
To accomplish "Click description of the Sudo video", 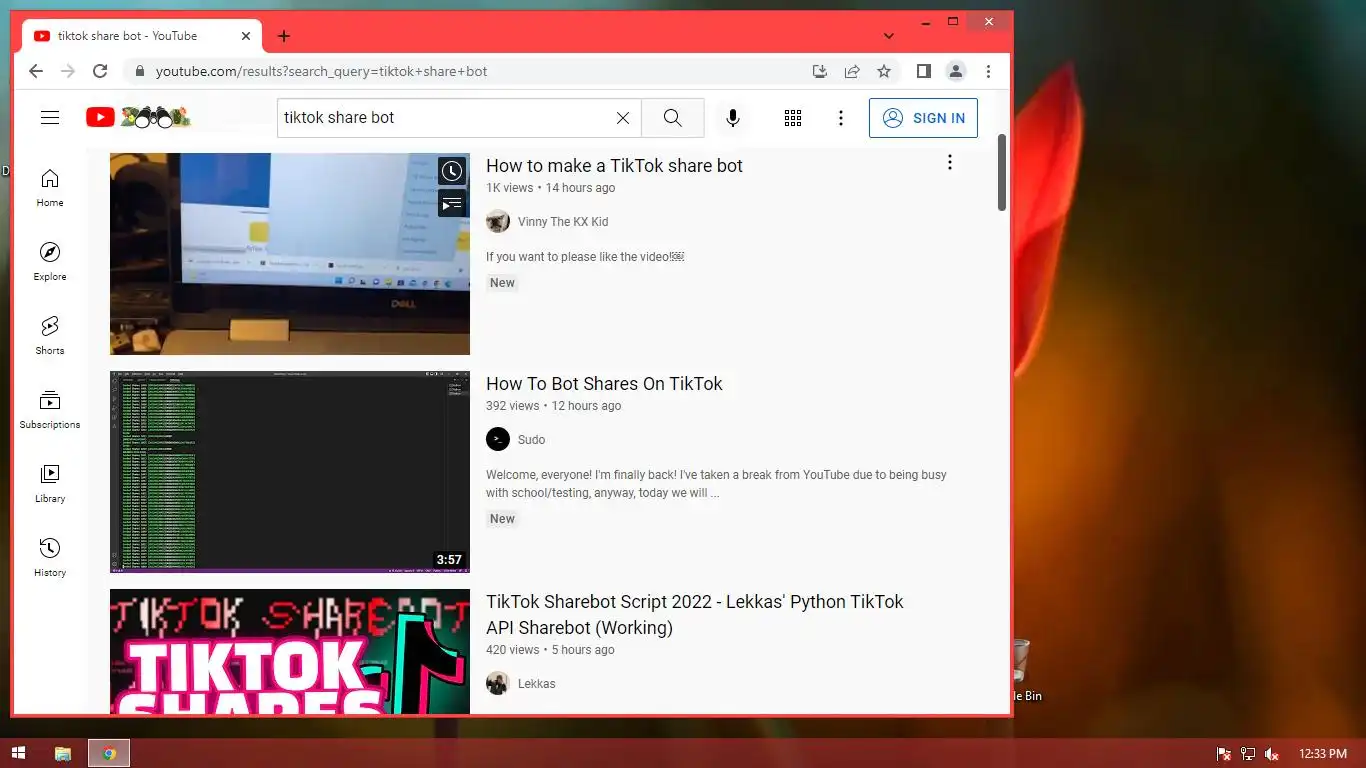I will [x=716, y=484].
